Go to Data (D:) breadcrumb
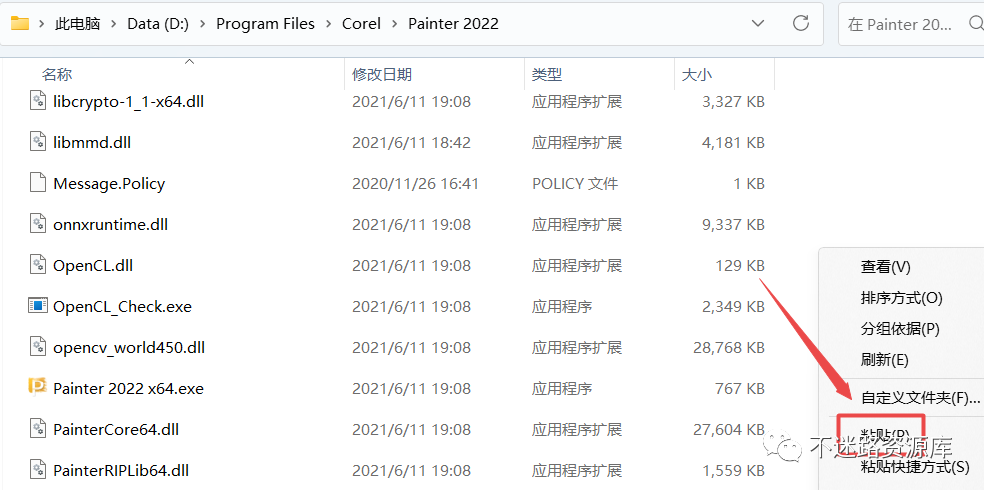The height and width of the screenshot is (490, 984). 158,24
